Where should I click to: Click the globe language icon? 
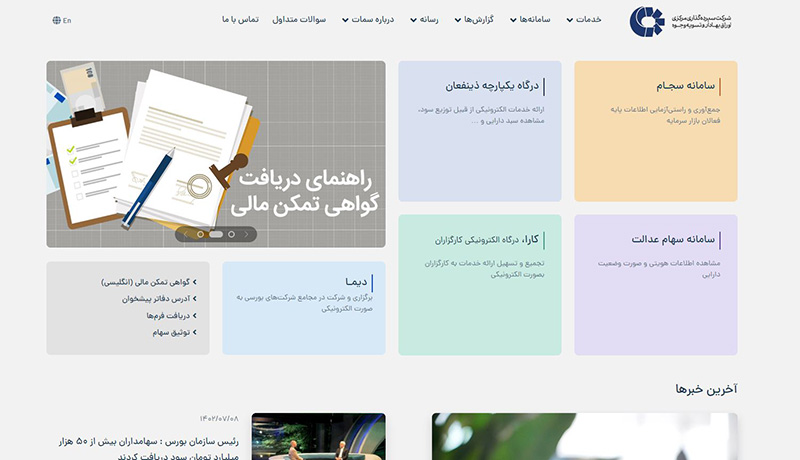pos(56,20)
